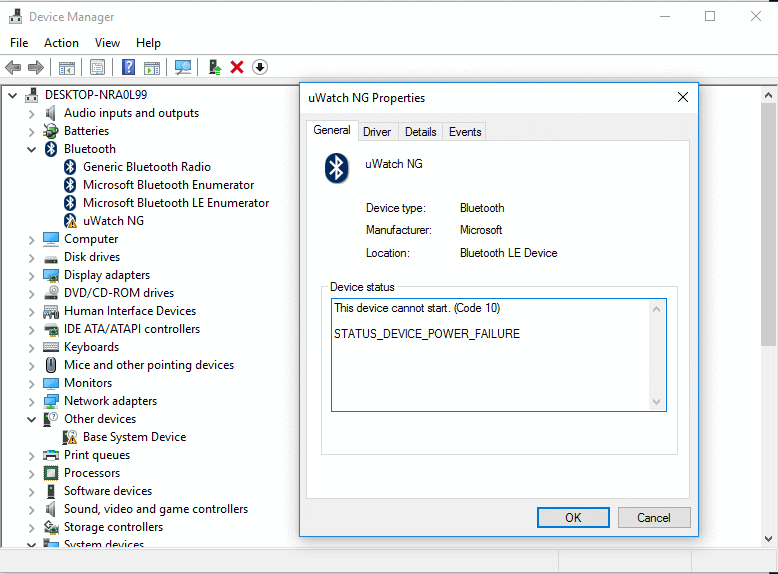
Task: Expand the Batteries category
Action: coord(32,132)
